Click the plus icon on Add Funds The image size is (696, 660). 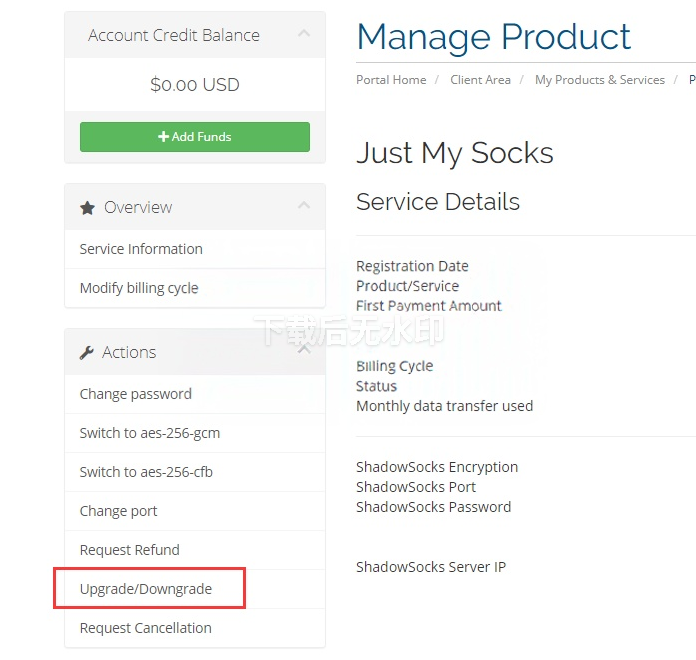(x=163, y=137)
